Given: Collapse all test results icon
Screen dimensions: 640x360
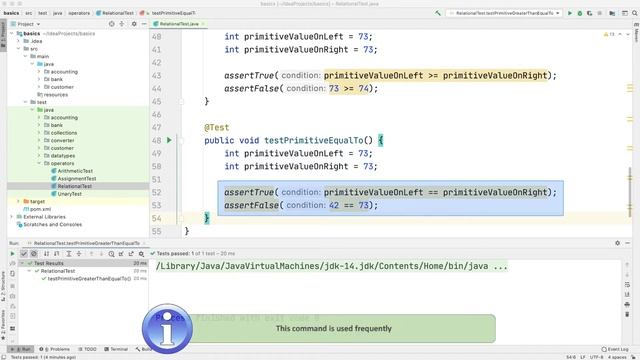Looking at the screenshot, I should point(79,253).
